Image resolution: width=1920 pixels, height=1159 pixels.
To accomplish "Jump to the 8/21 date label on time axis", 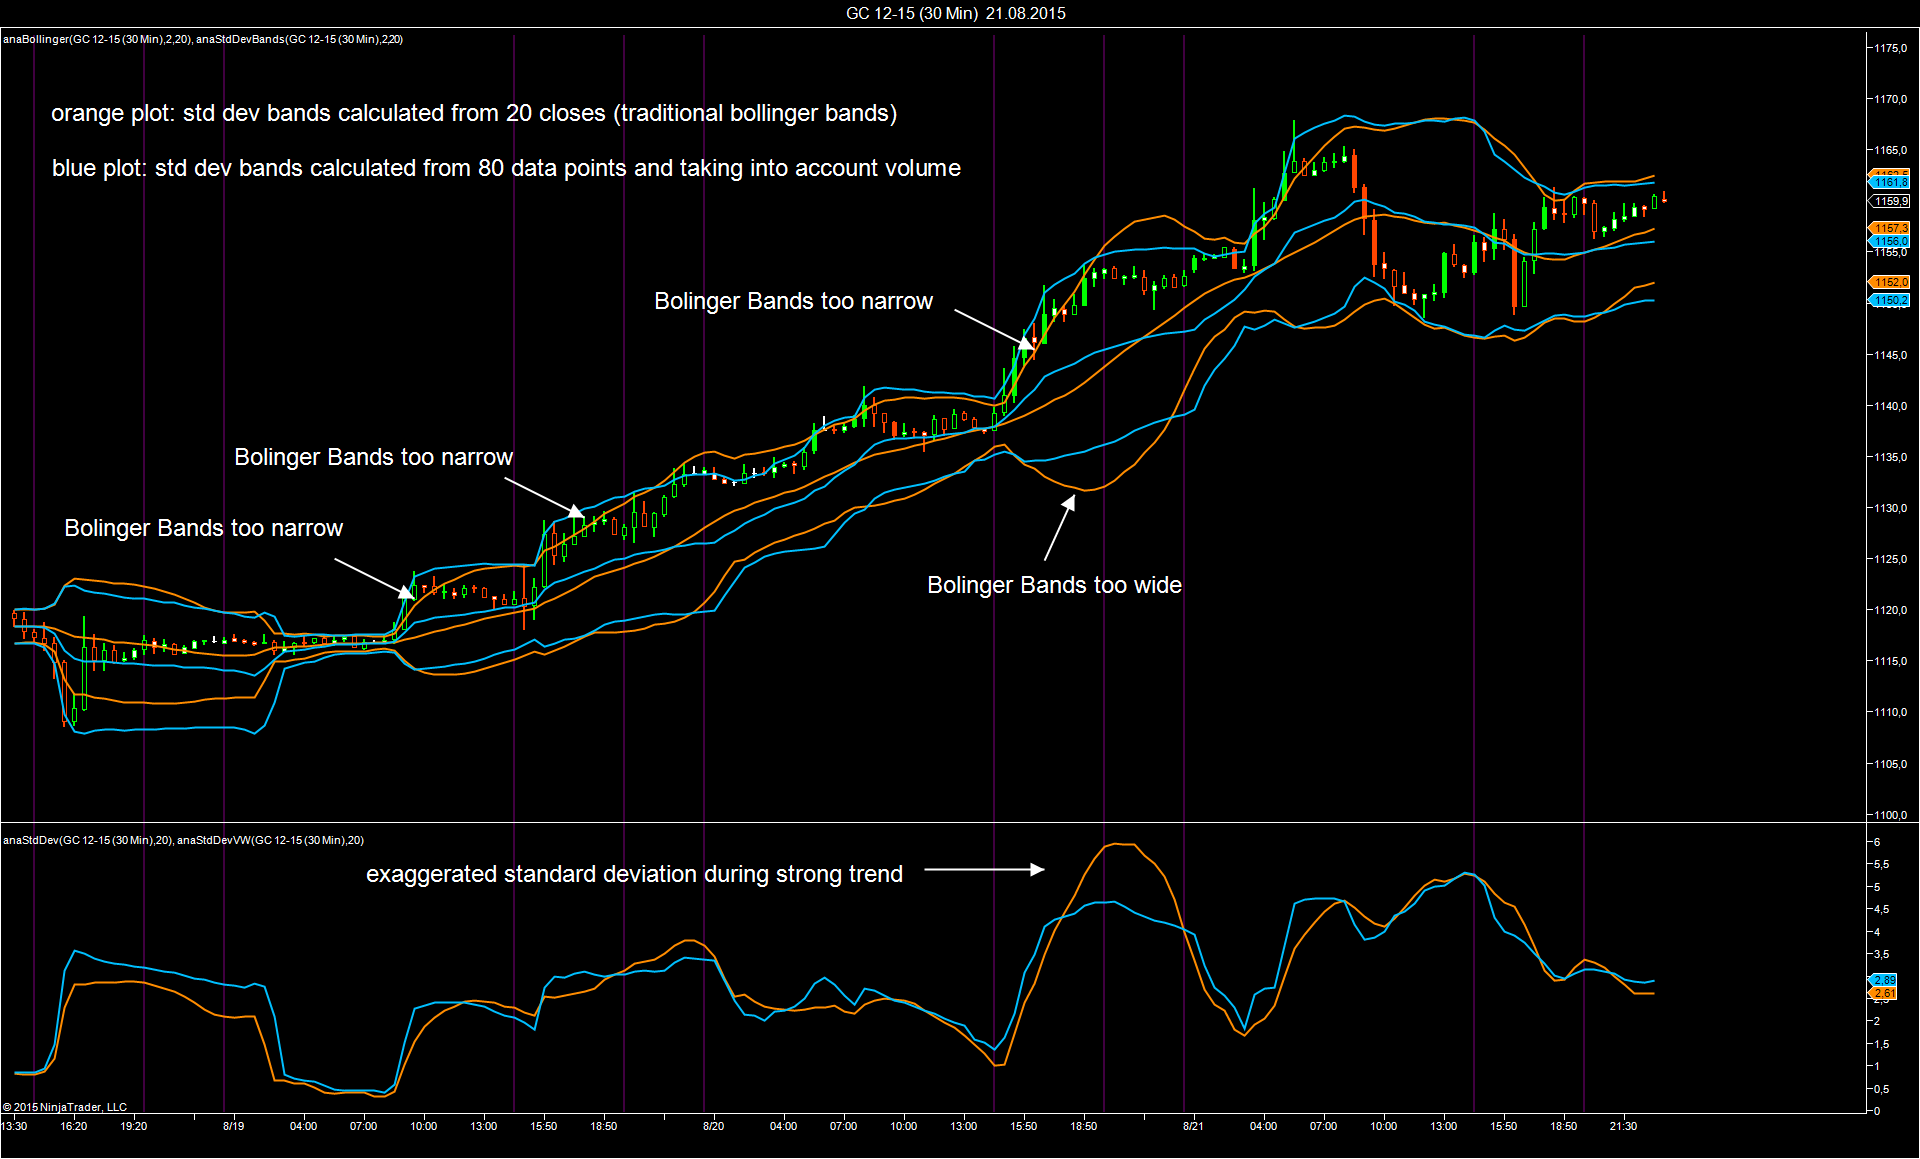I will click(1194, 1126).
